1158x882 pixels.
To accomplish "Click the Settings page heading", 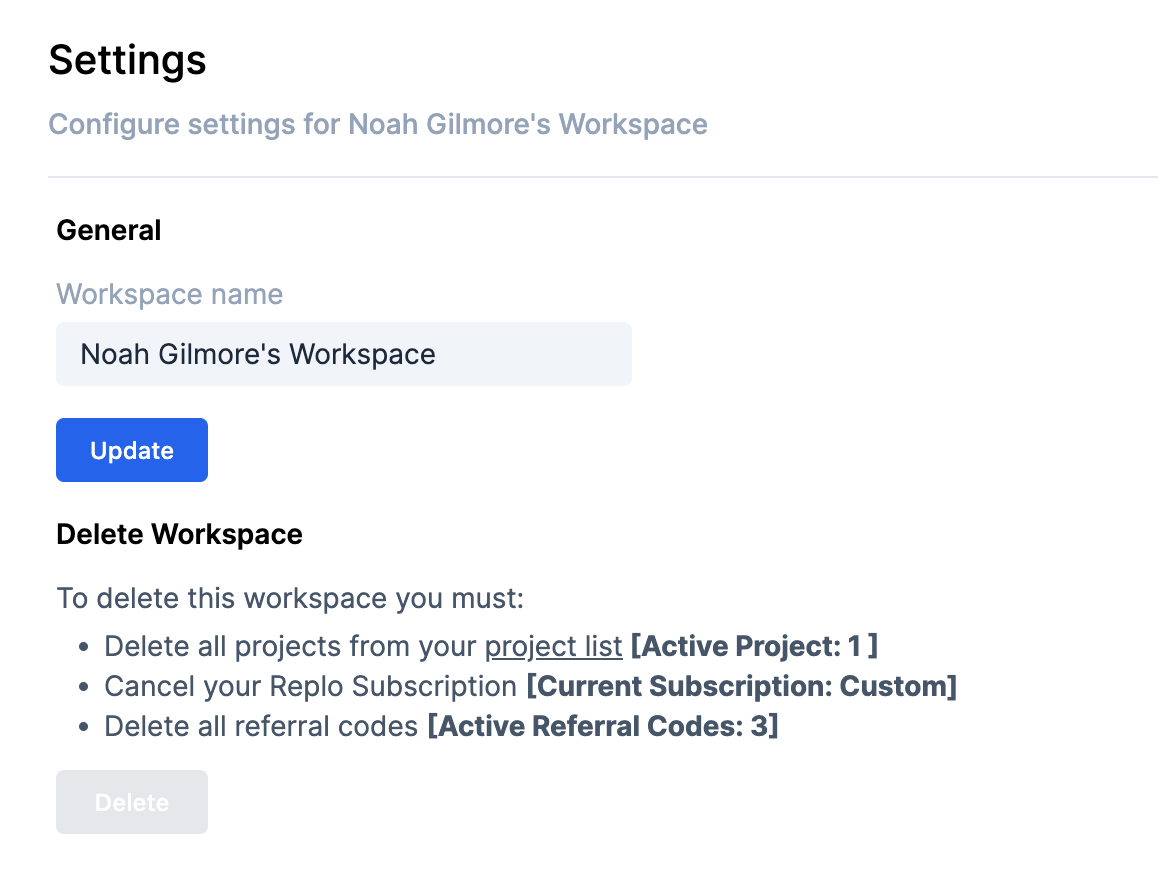I will click(128, 60).
